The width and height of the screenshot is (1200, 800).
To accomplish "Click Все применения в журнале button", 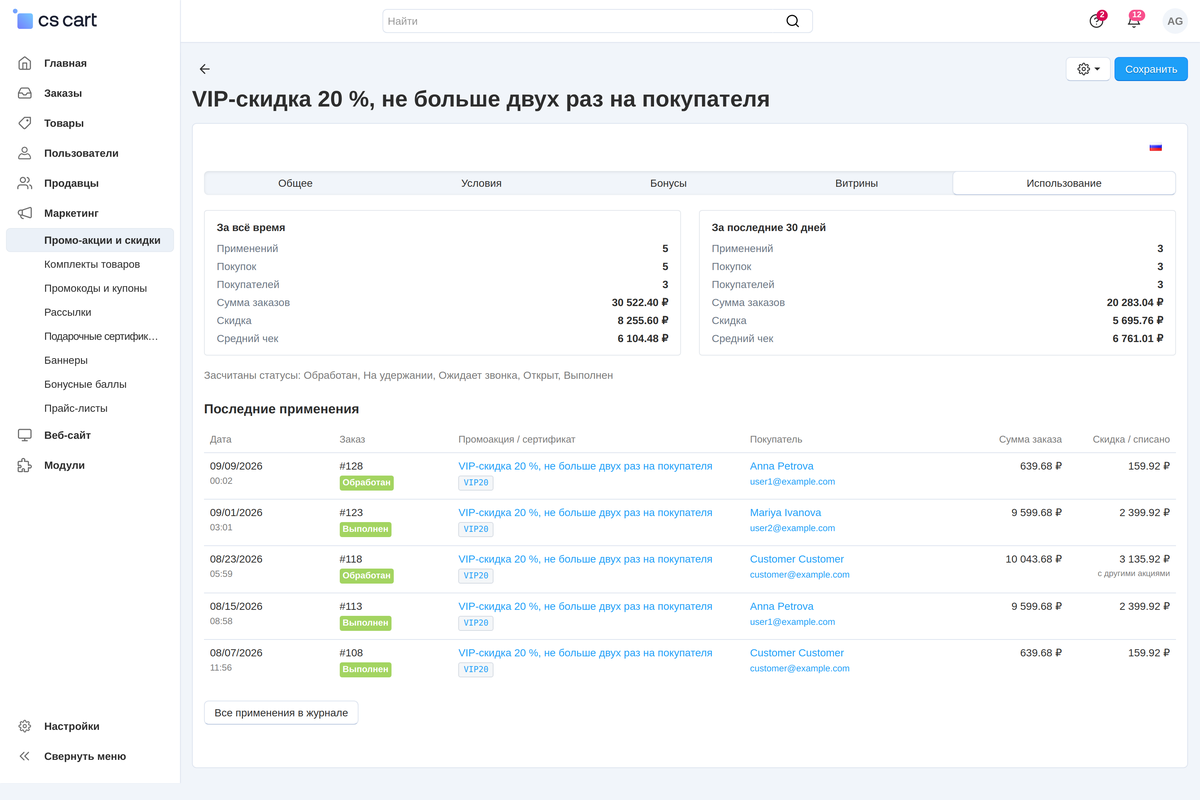I will coord(281,713).
